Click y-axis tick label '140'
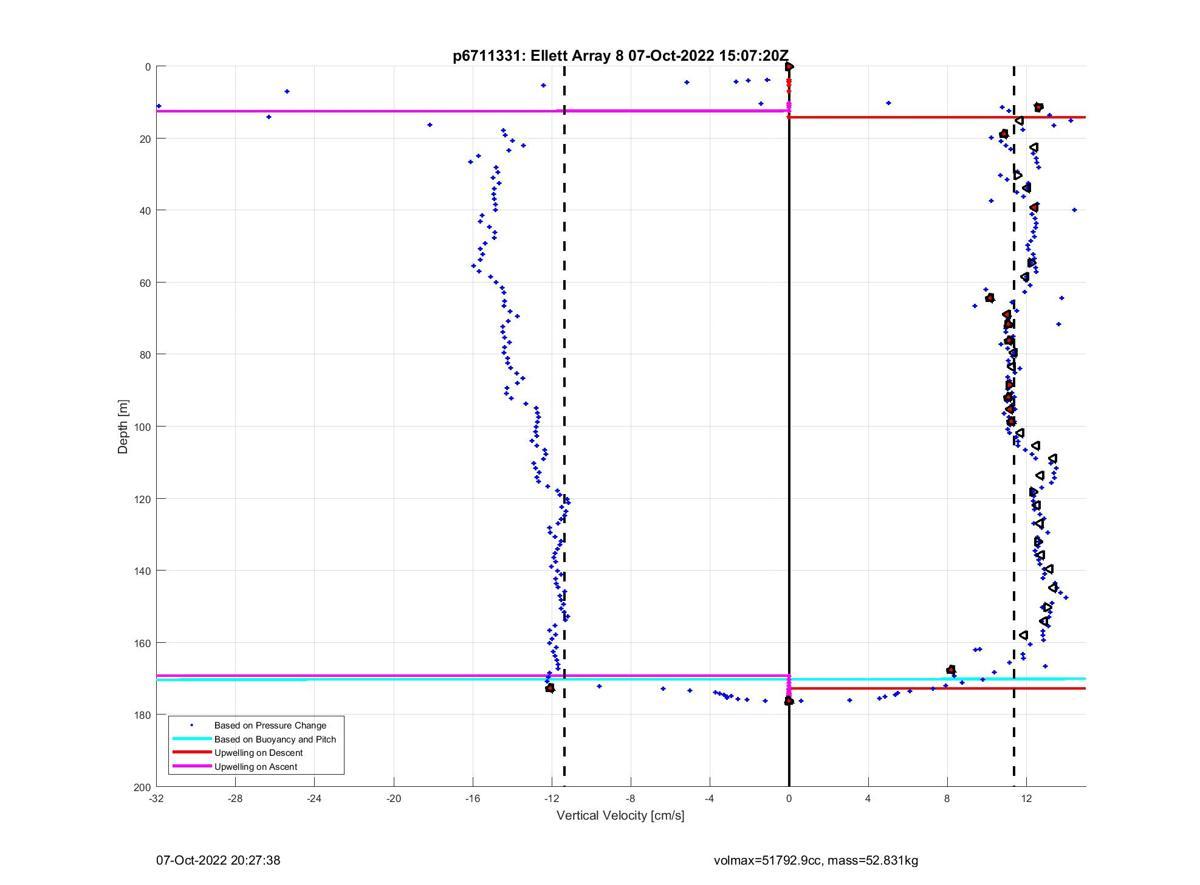Screen dimensions: 1200x885 (x=142, y=571)
